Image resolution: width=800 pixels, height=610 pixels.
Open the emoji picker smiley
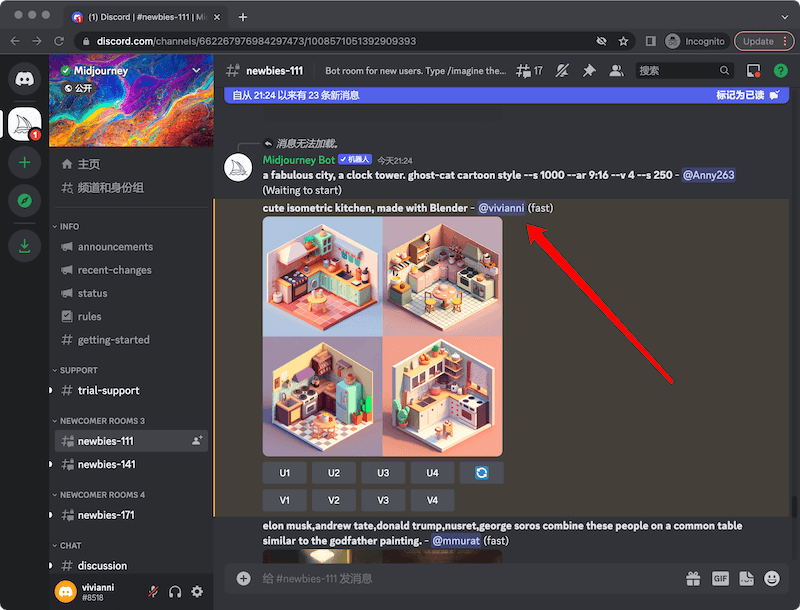pos(772,578)
